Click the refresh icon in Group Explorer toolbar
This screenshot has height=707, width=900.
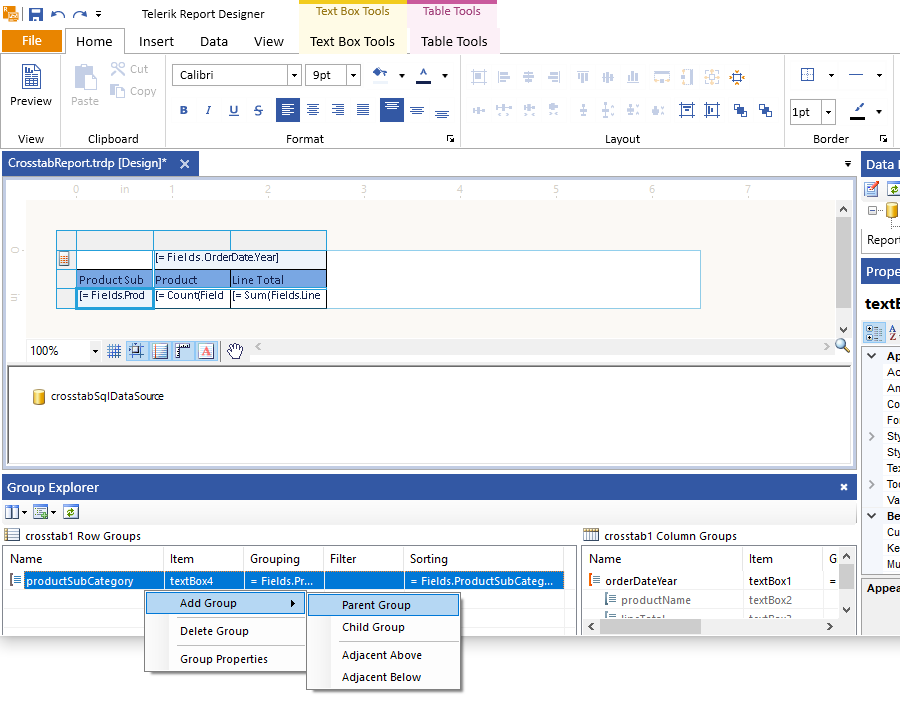coord(70,511)
